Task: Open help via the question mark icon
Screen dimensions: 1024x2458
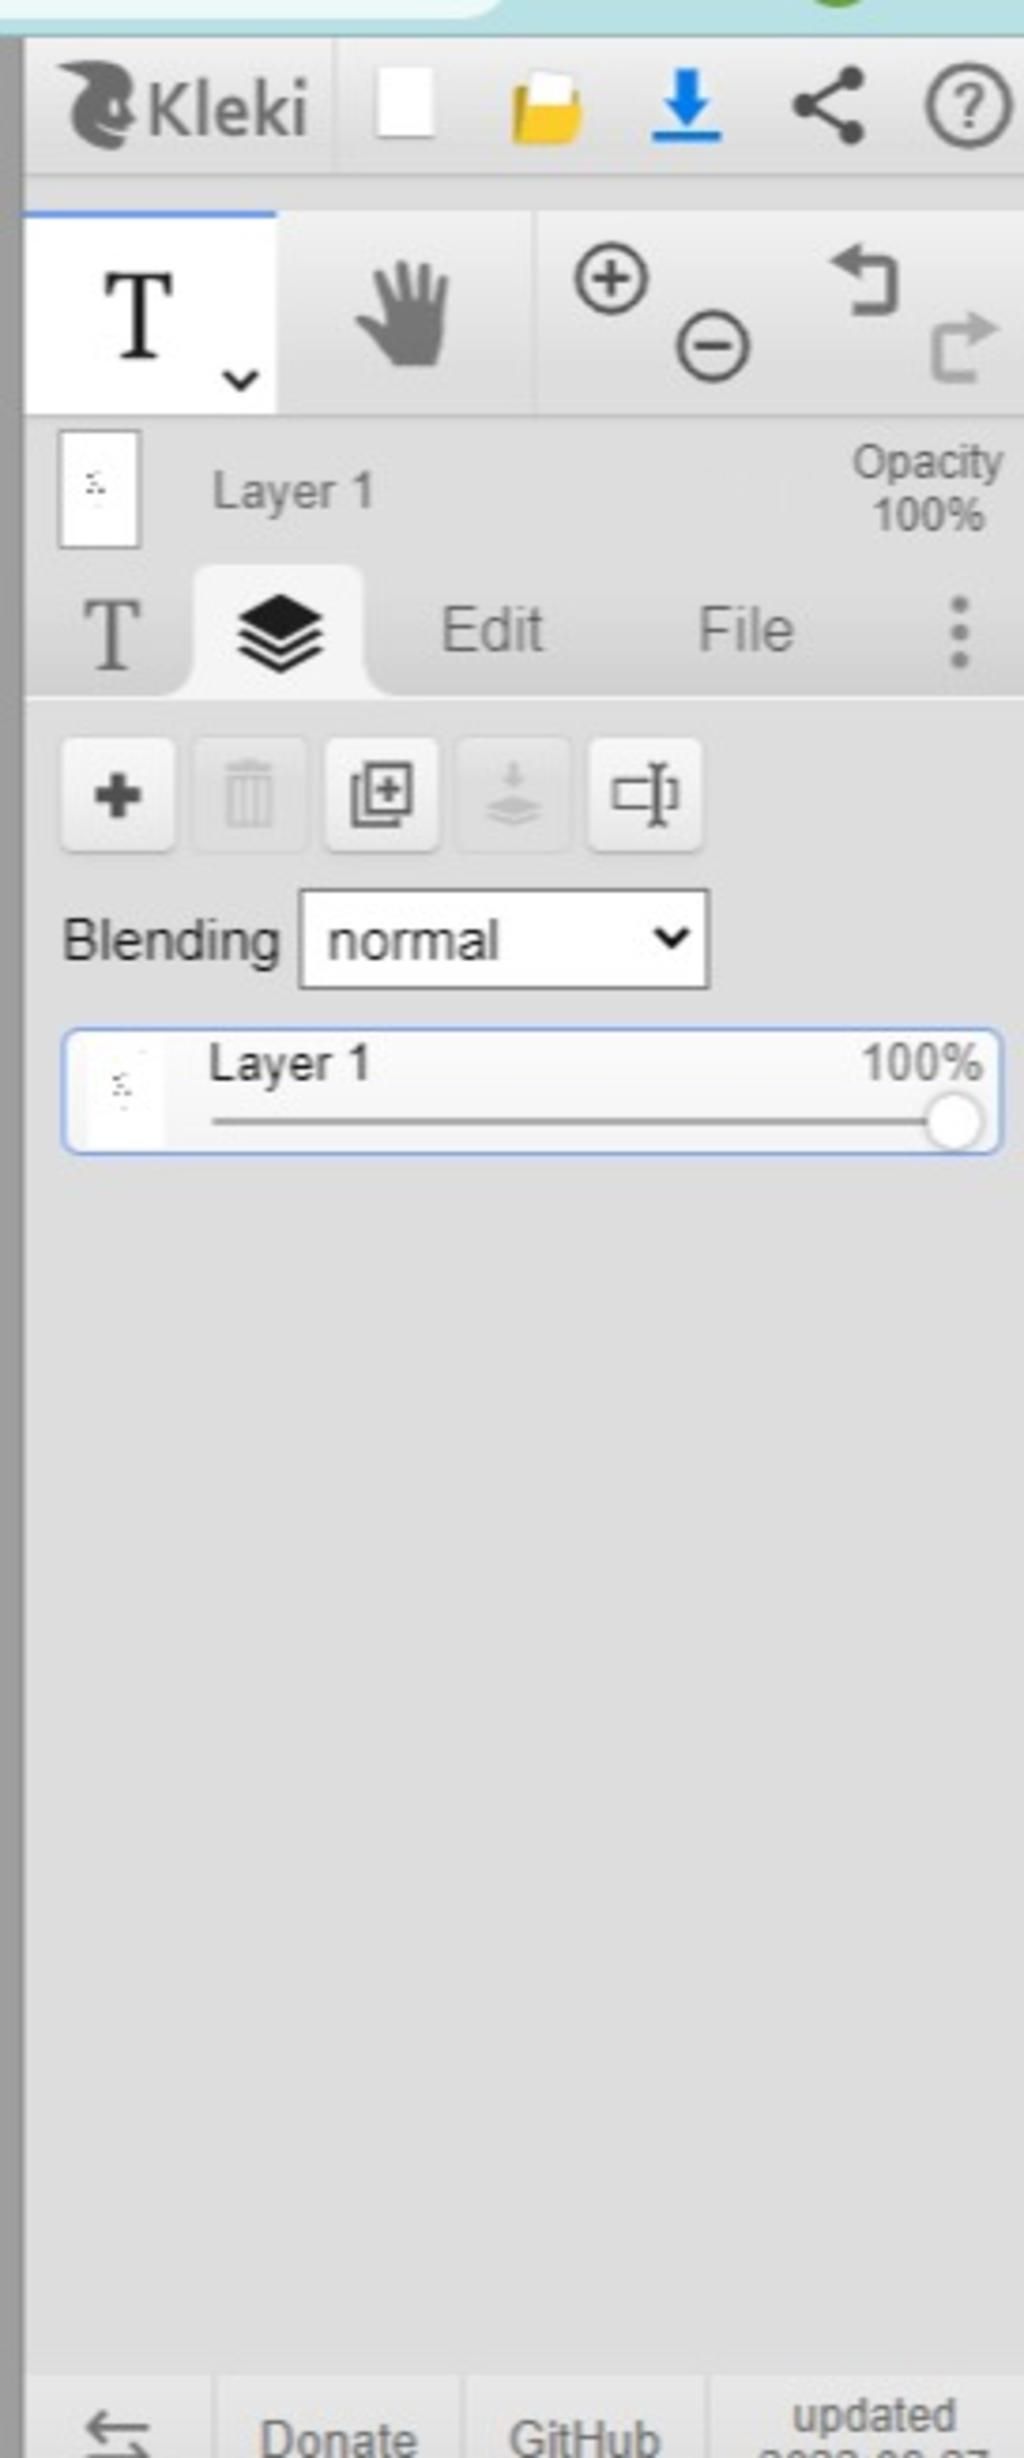Action: (968, 105)
